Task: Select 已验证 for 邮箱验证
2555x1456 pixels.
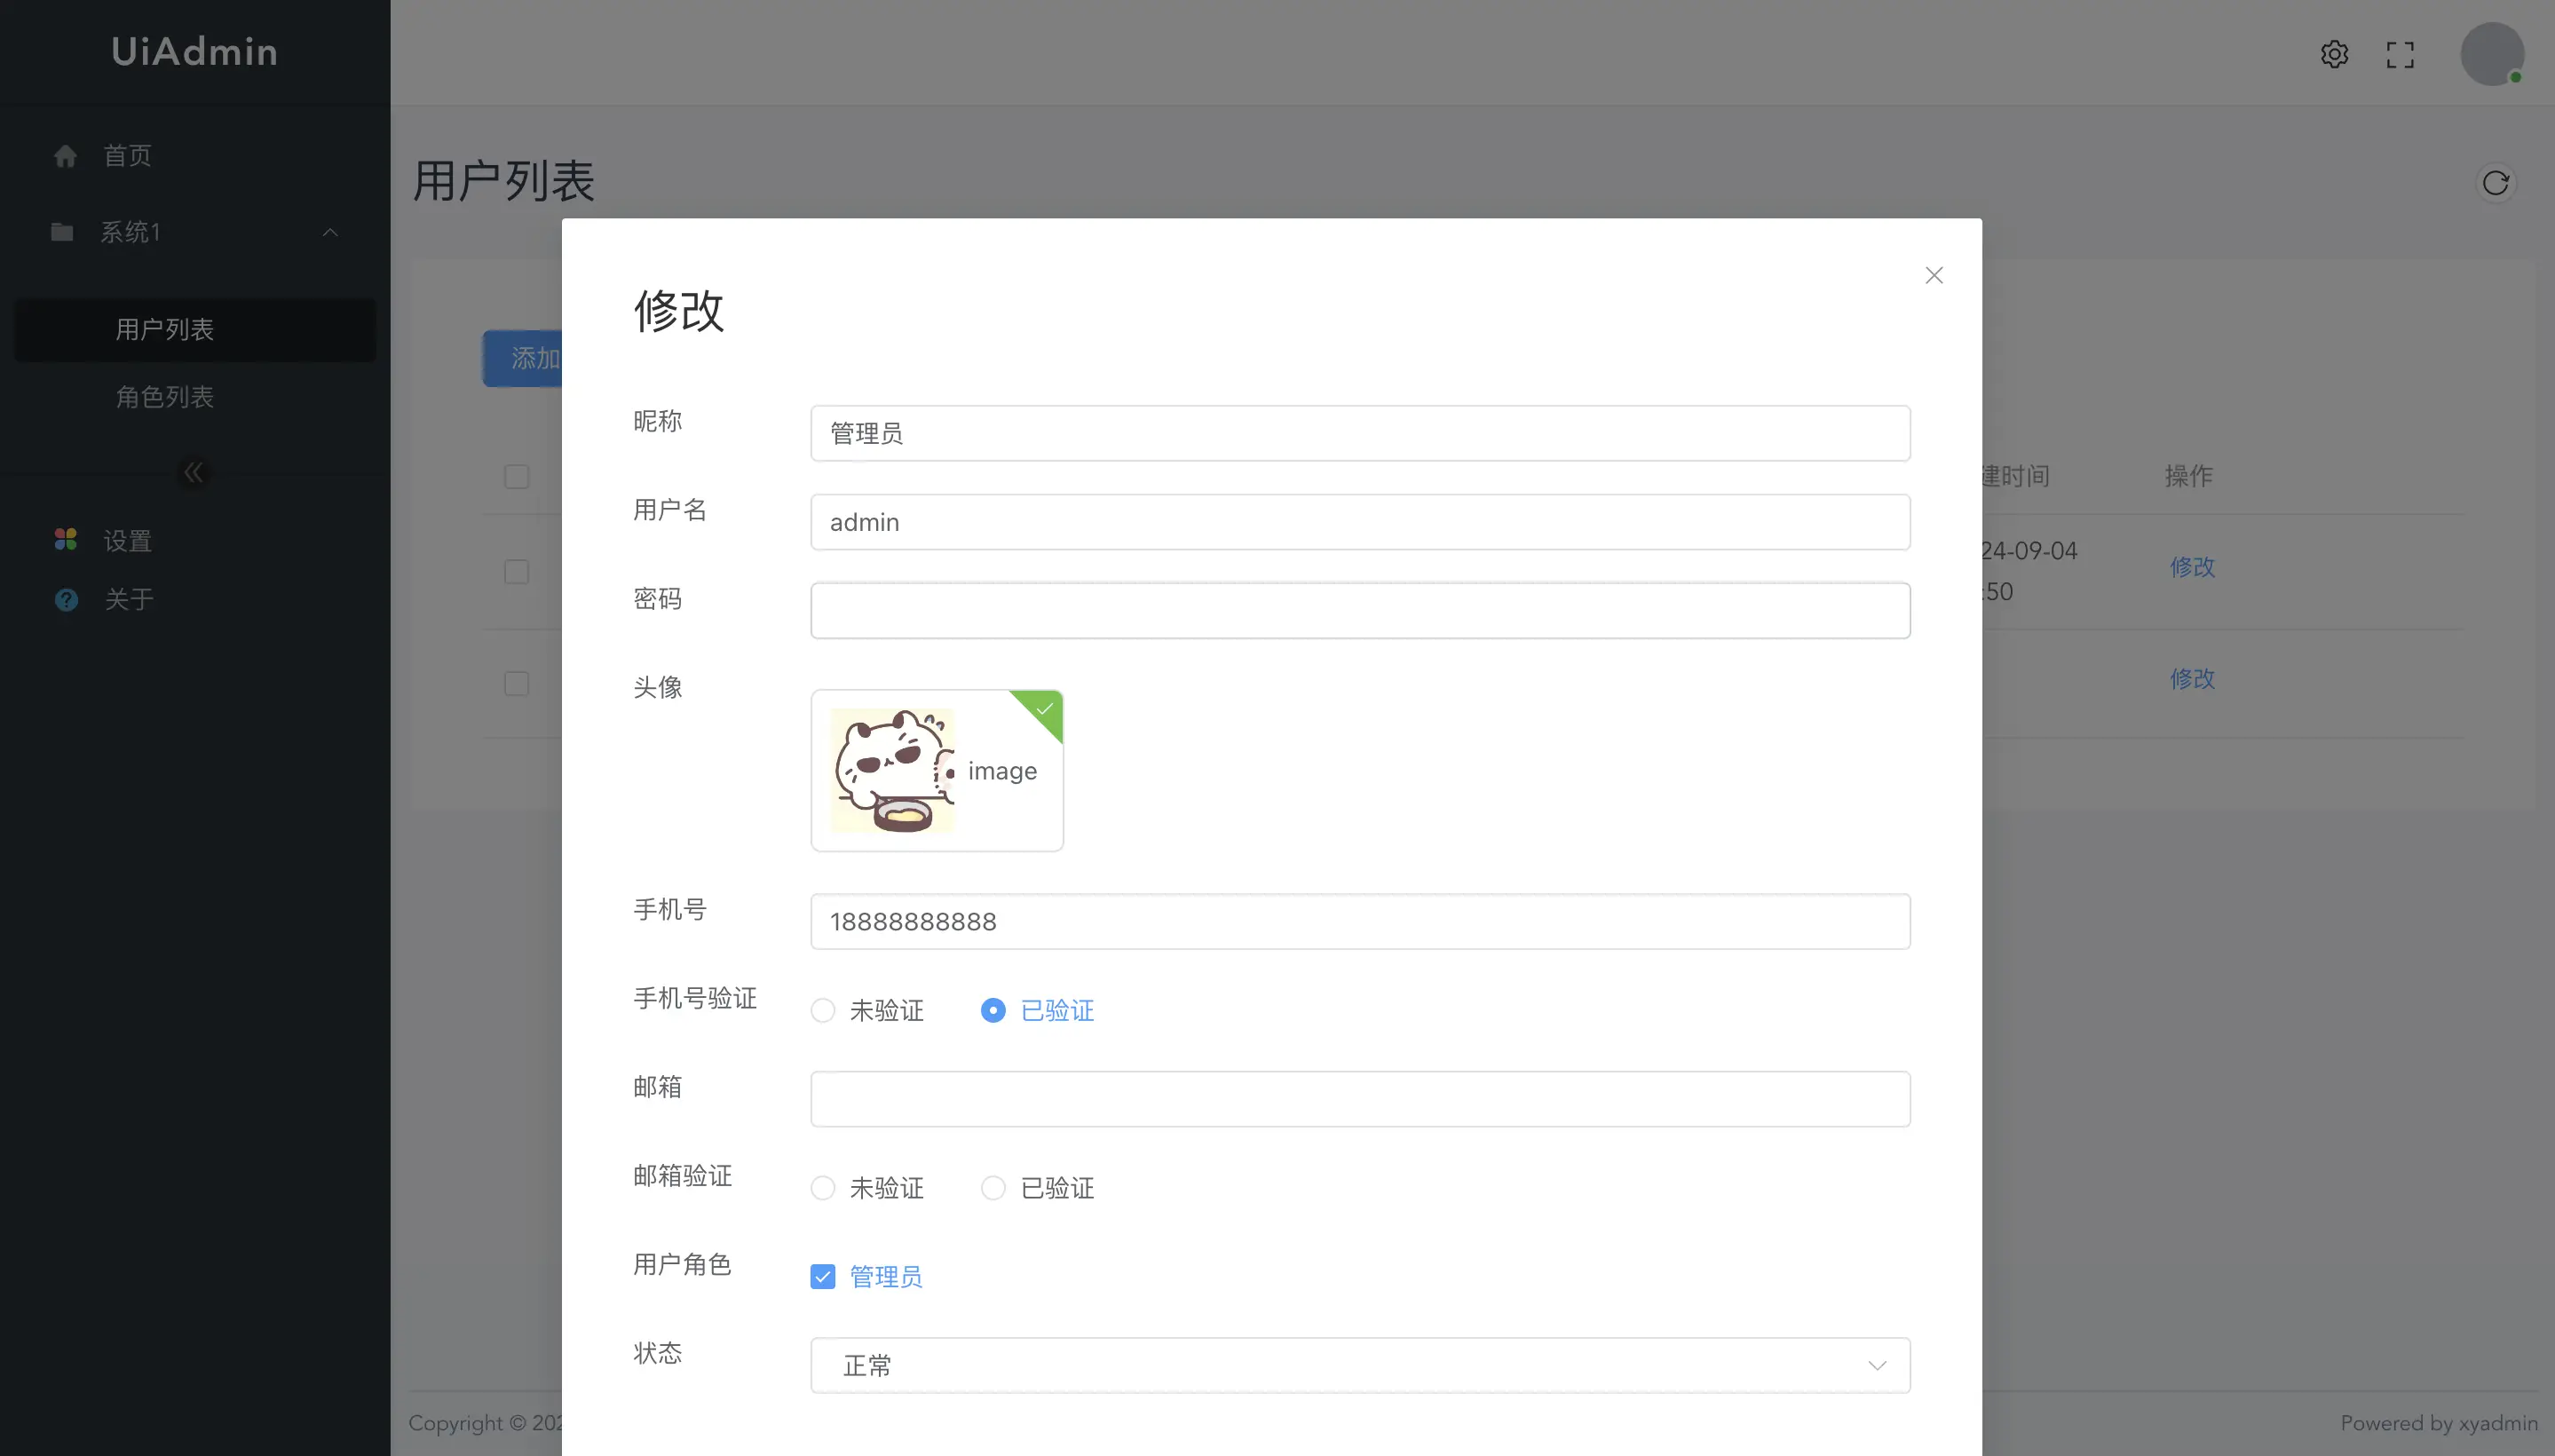Action: pos(993,1188)
